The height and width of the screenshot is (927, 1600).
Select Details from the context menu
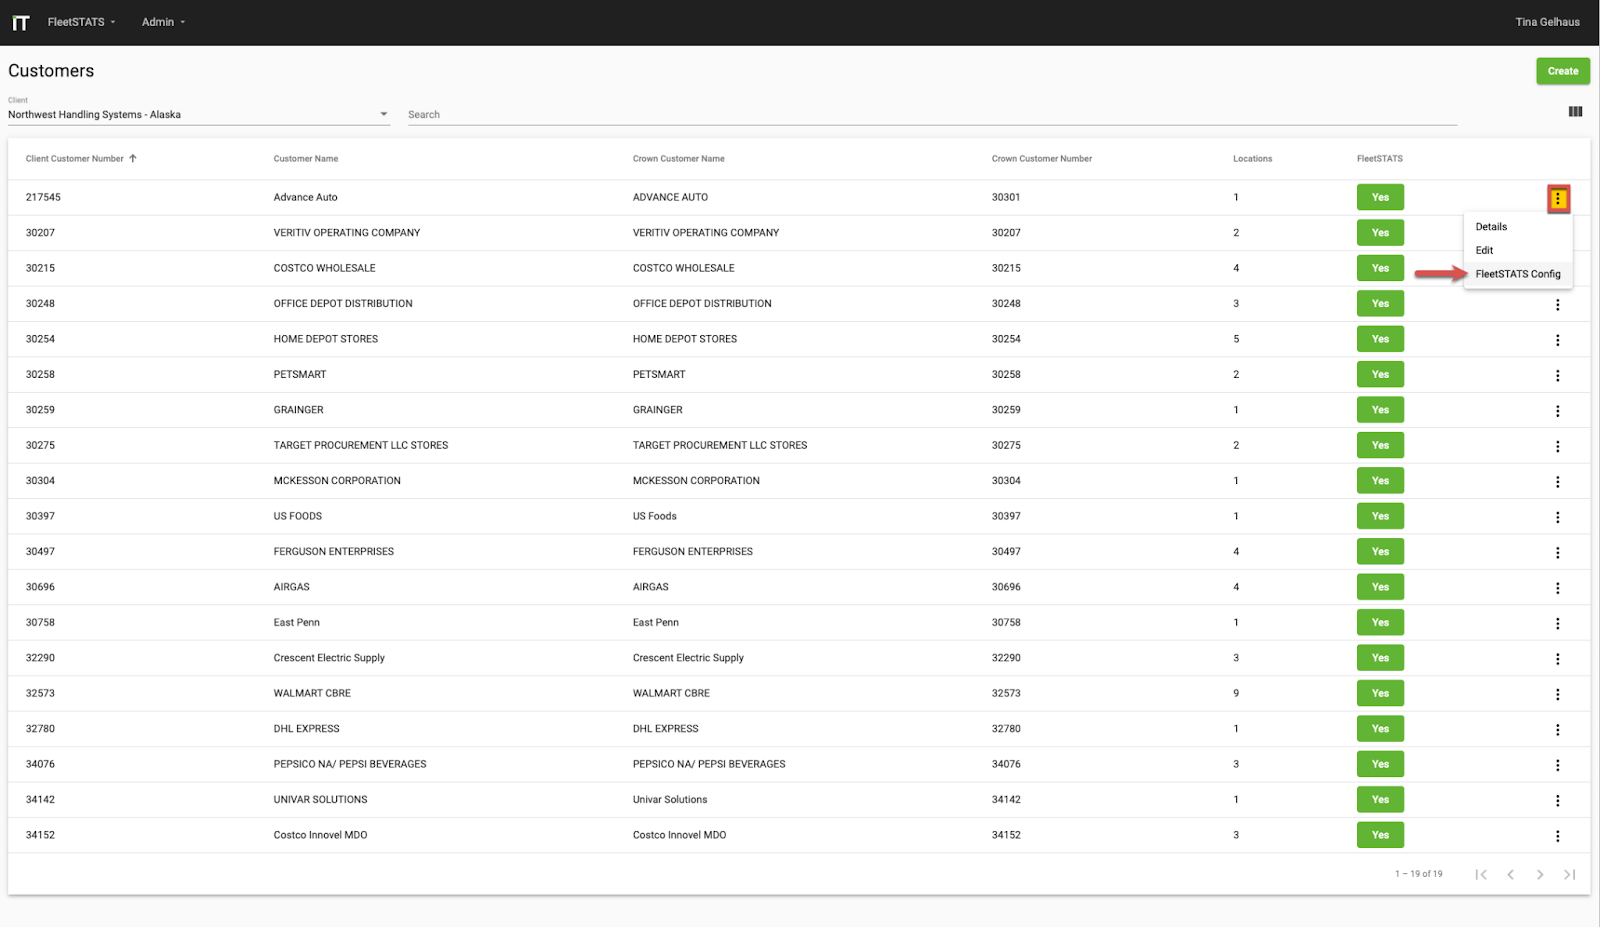pyautogui.click(x=1518, y=227)
